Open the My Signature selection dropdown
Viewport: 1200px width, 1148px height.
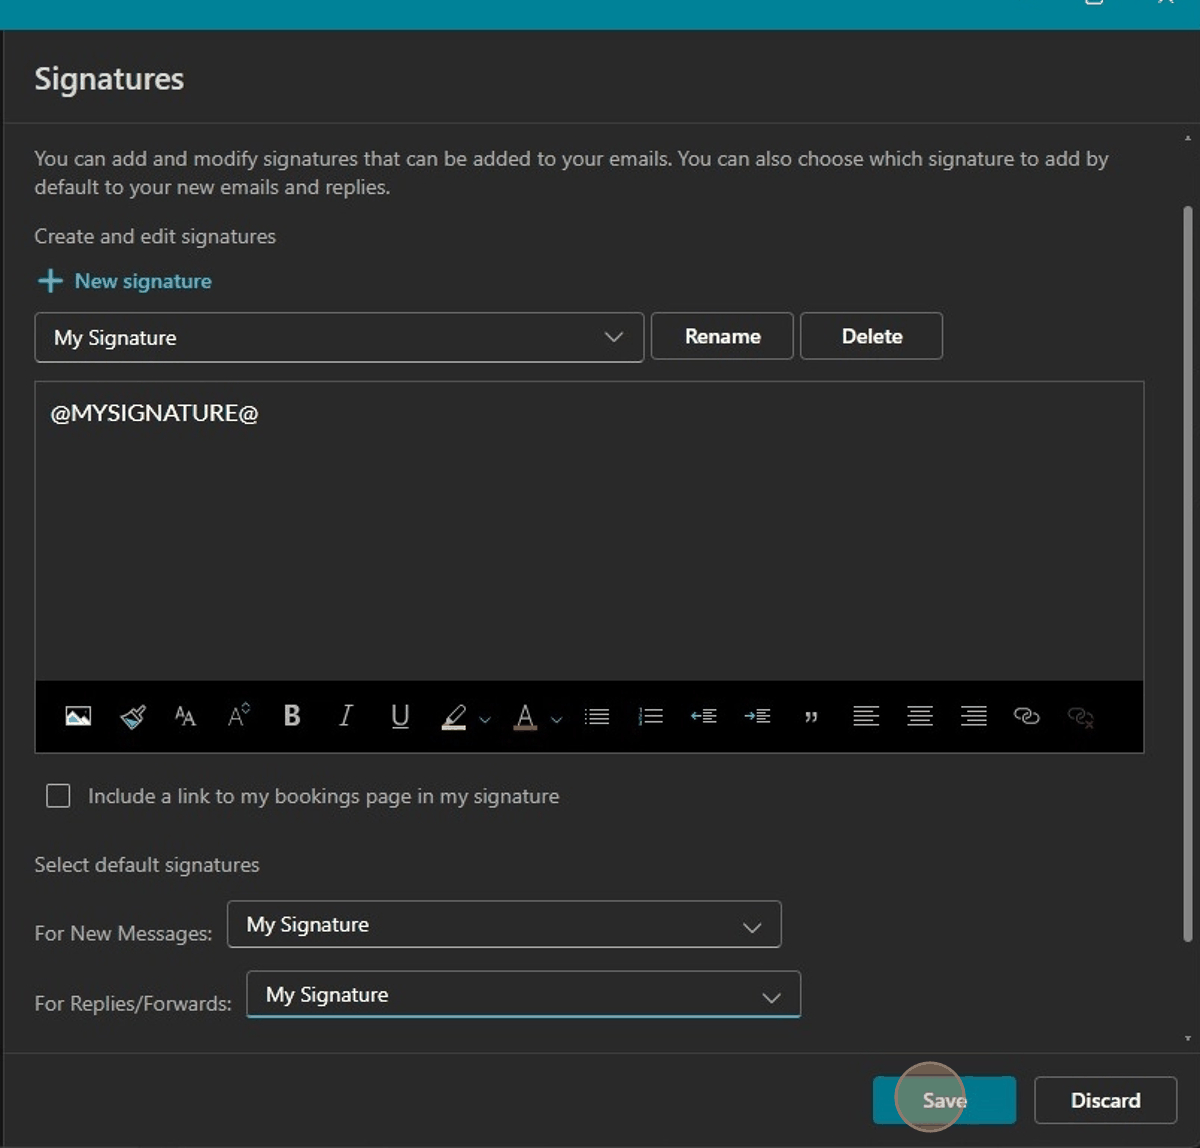click(339, 337)
